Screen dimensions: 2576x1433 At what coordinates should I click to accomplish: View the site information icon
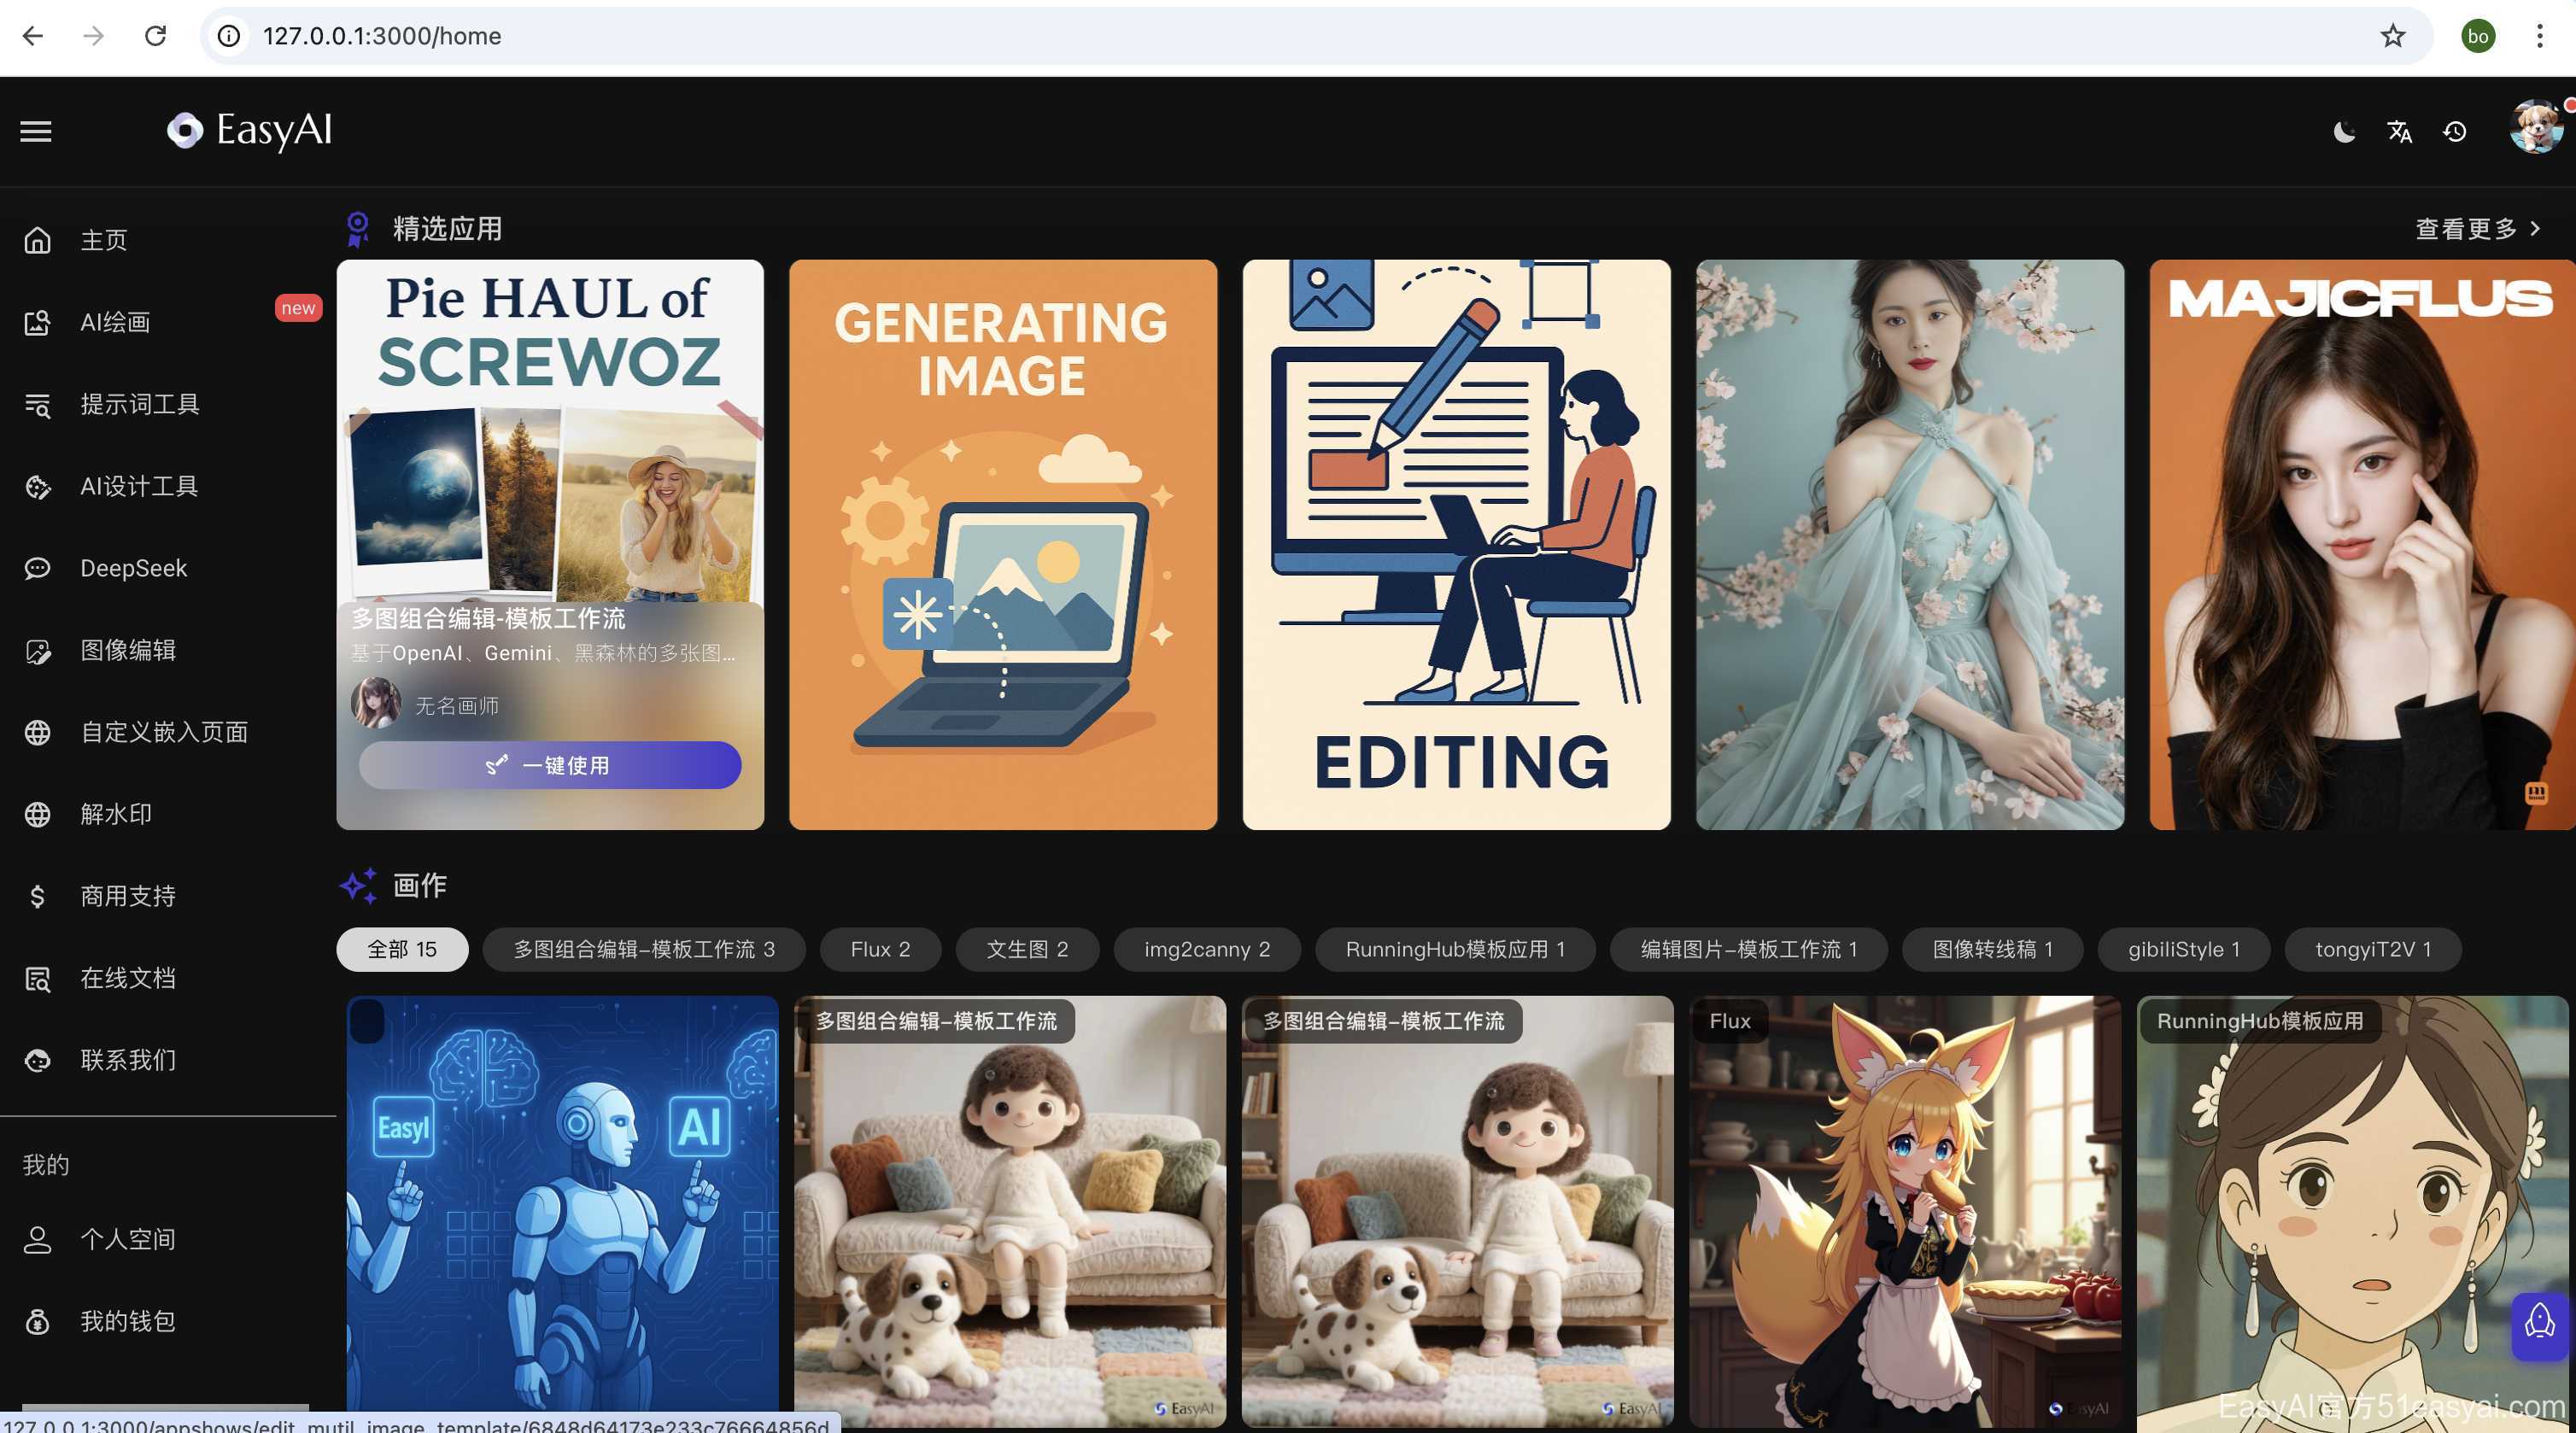[x=229, y=36]
